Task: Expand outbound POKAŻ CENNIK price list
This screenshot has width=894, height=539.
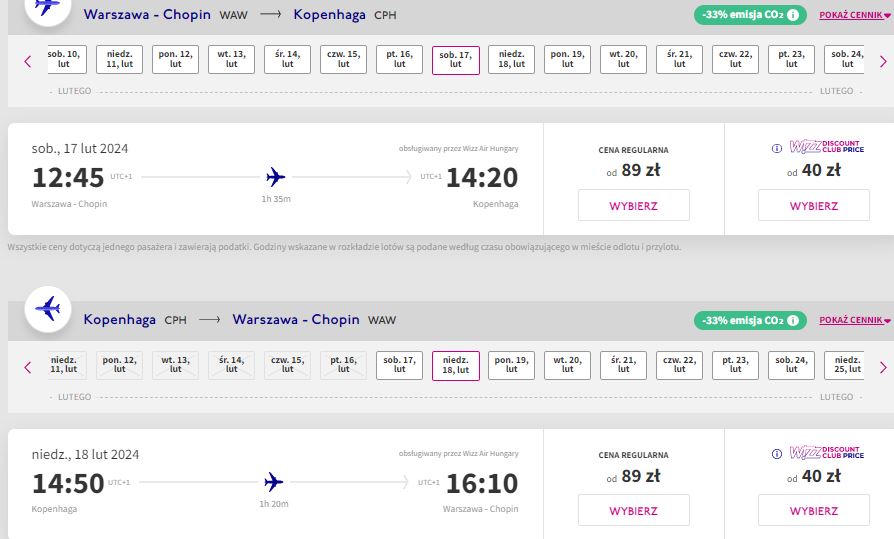Action: pos(855,15)
